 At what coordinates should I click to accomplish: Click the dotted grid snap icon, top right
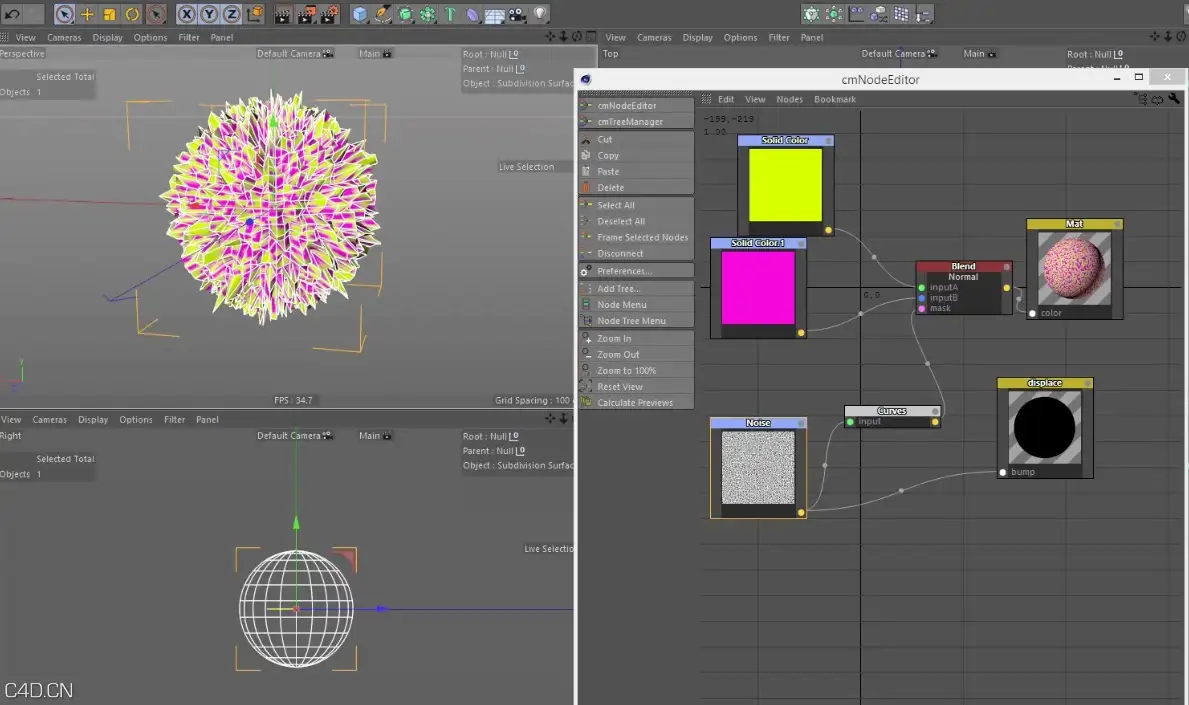(902, 14)
